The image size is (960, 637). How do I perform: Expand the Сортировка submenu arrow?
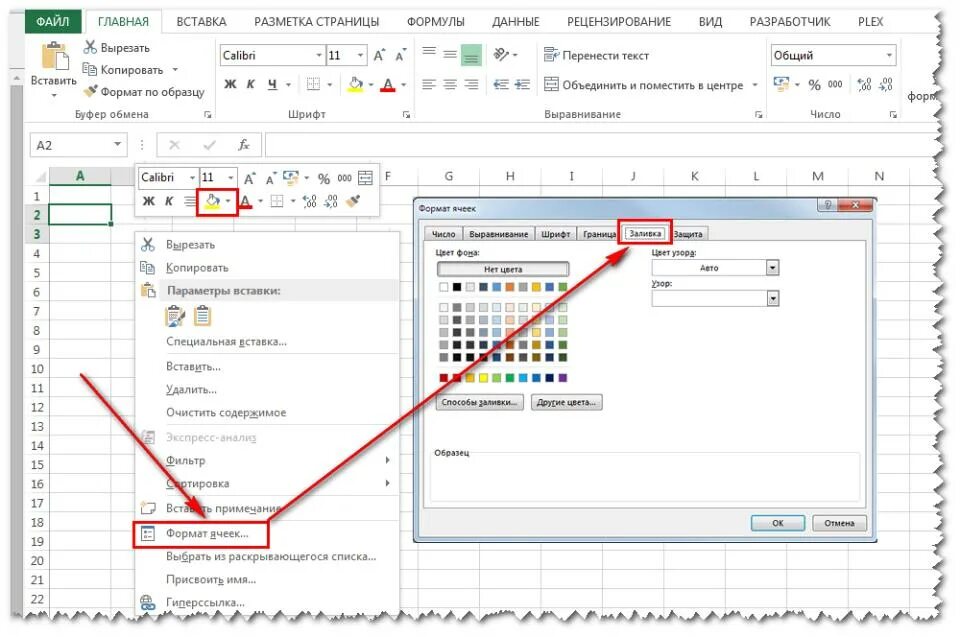[388, 483]
